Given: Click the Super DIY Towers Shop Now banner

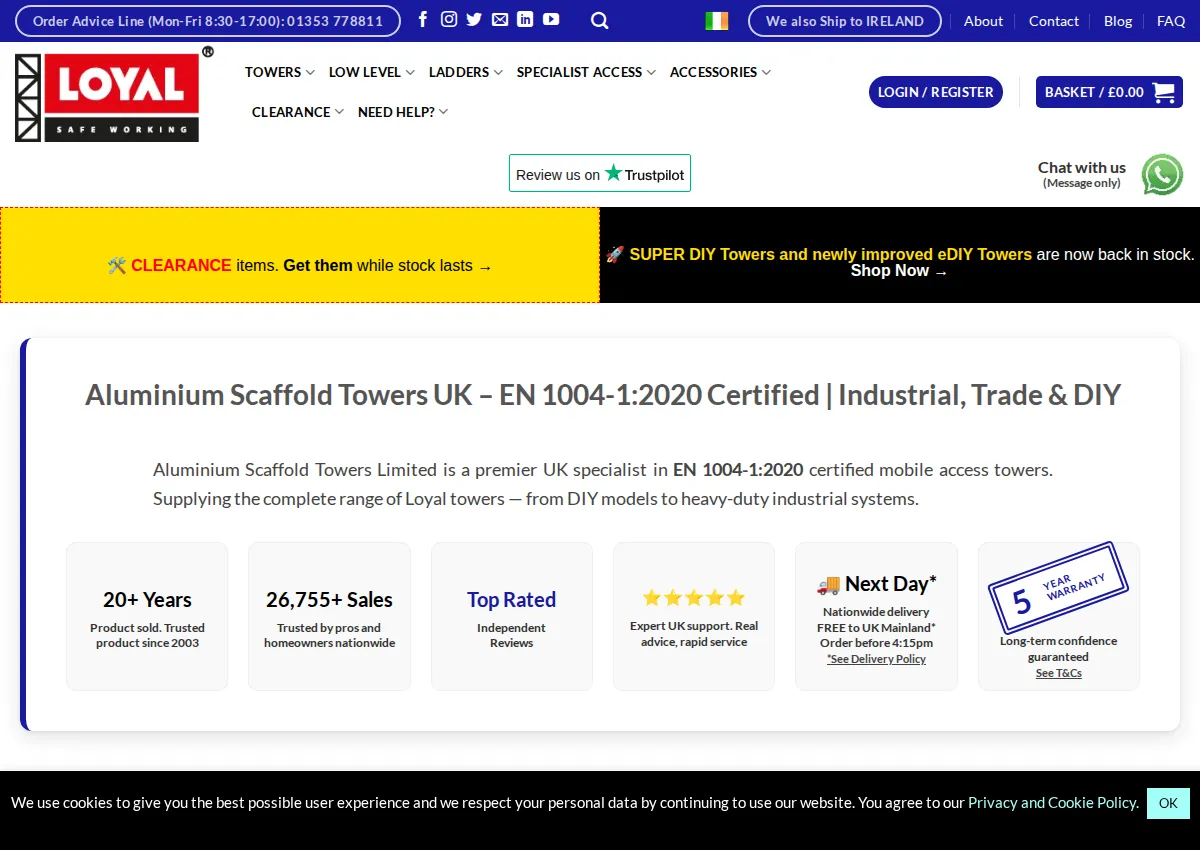Looking at the screenshot, I should (x=900, y=255).
